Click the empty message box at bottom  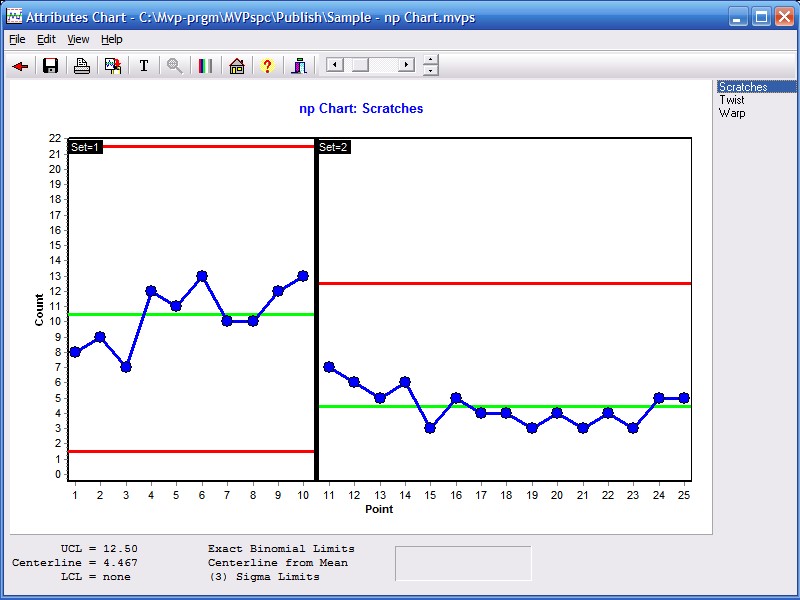click(463, 563)
